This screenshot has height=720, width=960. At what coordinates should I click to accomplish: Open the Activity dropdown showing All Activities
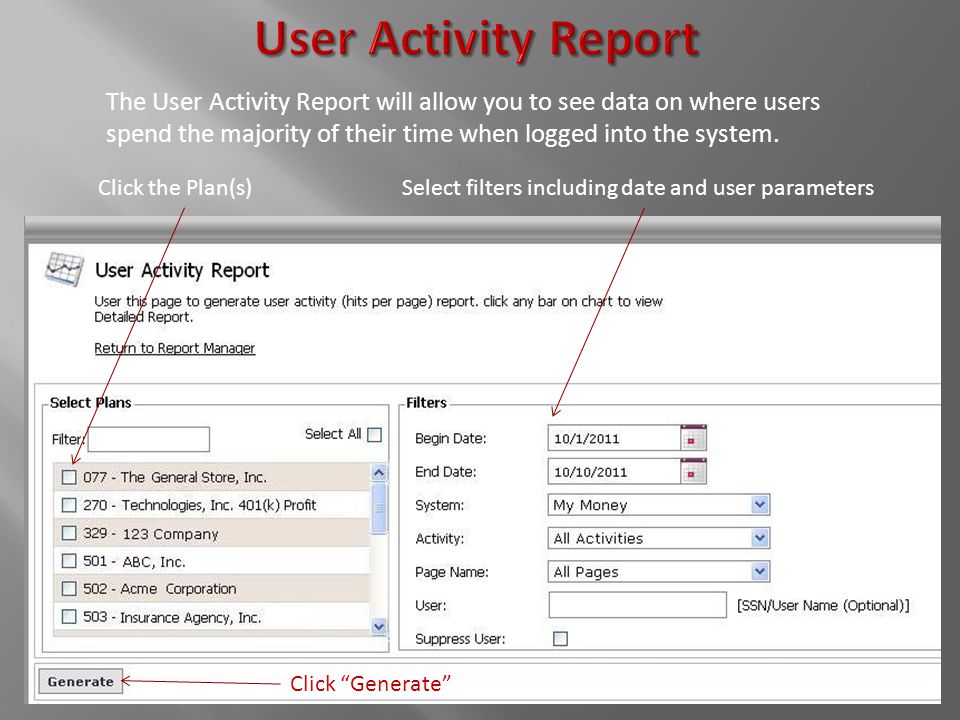coord(658,538)
